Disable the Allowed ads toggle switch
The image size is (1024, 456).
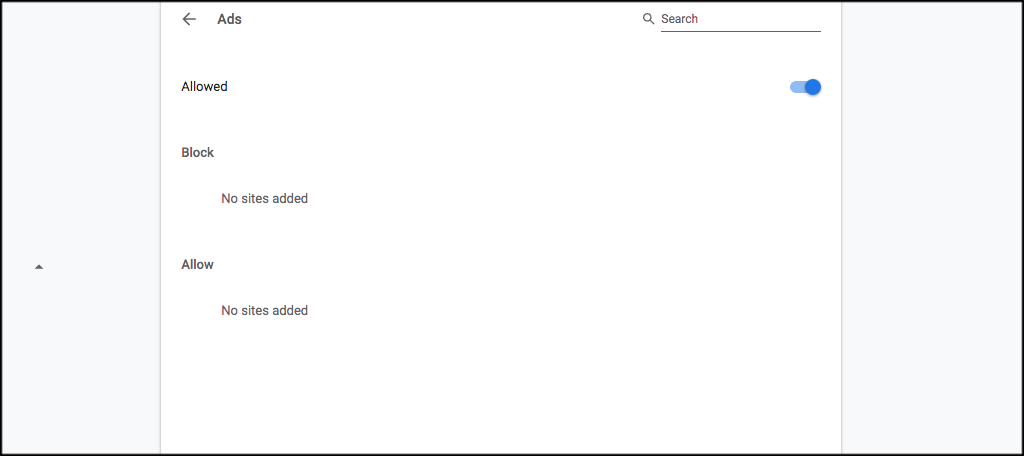coord(805,87)
